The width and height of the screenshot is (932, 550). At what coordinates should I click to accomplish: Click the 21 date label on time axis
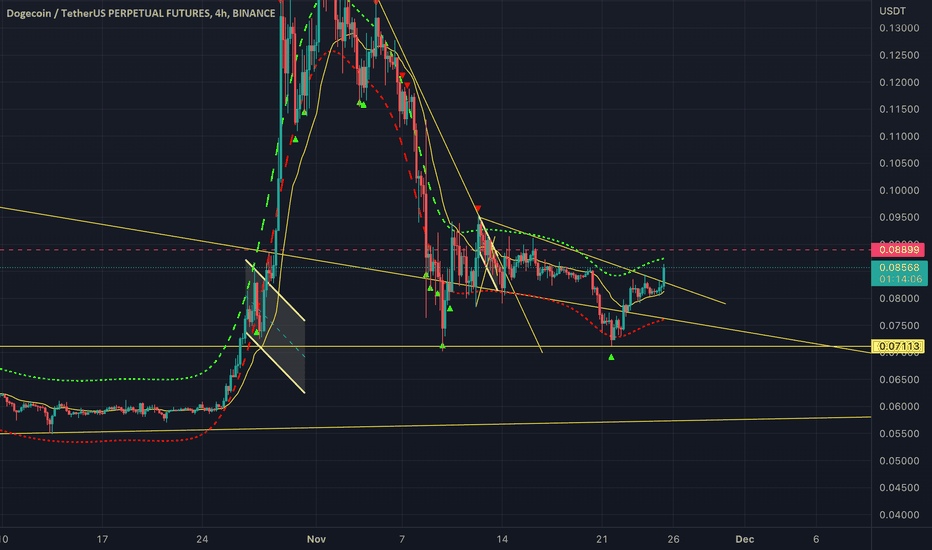click(x=602, y=539)
